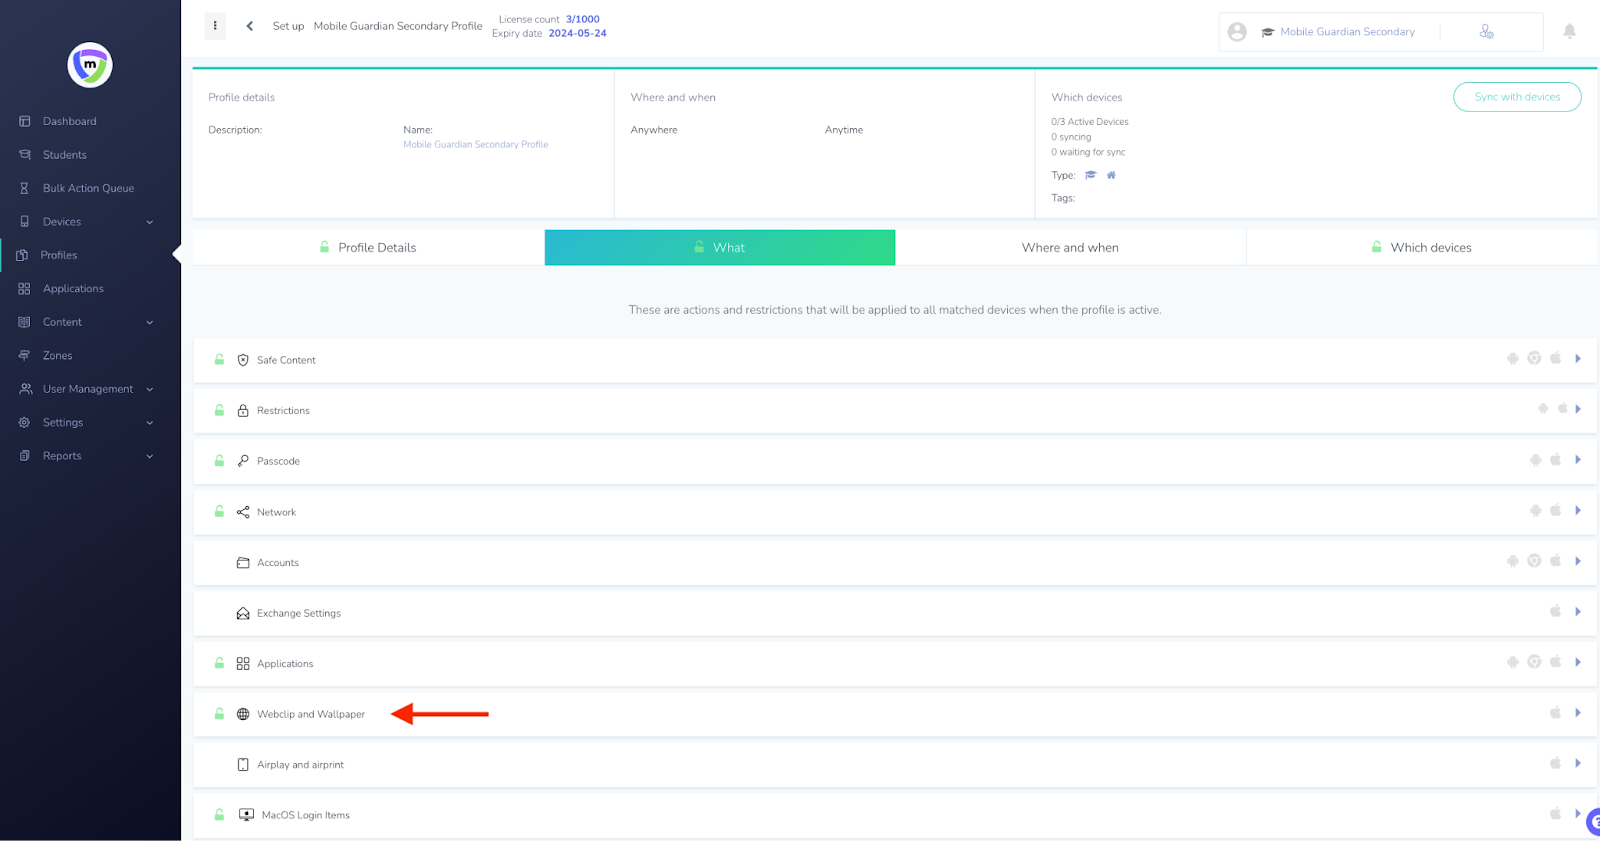The image size is (1600, 841).
Task: Expand the Devices sidebar submenu chevron
Action: (x=150, y=222)
